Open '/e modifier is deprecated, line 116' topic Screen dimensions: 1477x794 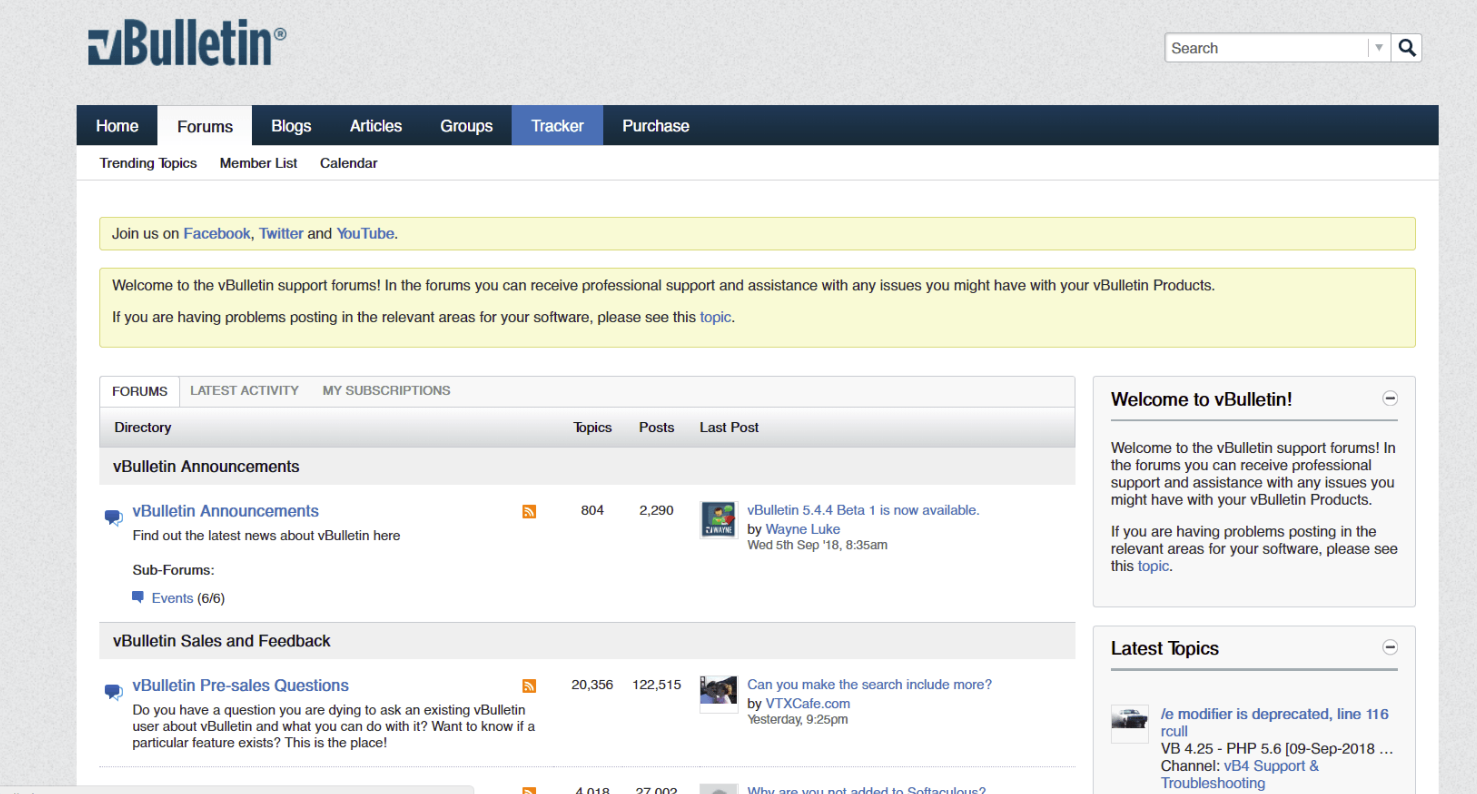click(x=1275, y=714)
